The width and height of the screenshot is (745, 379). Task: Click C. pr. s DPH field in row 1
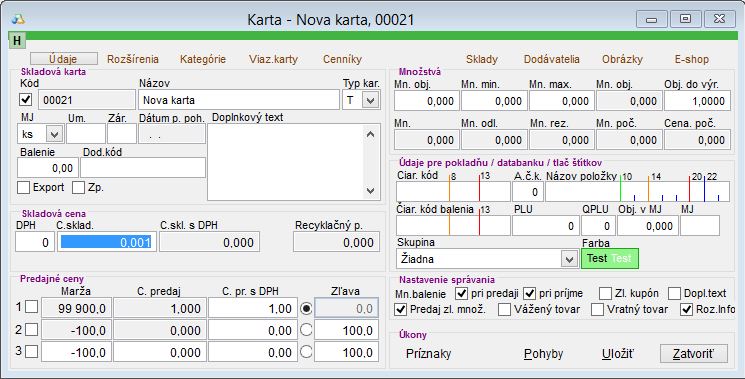pyautogui.click(x=253, y=308)
